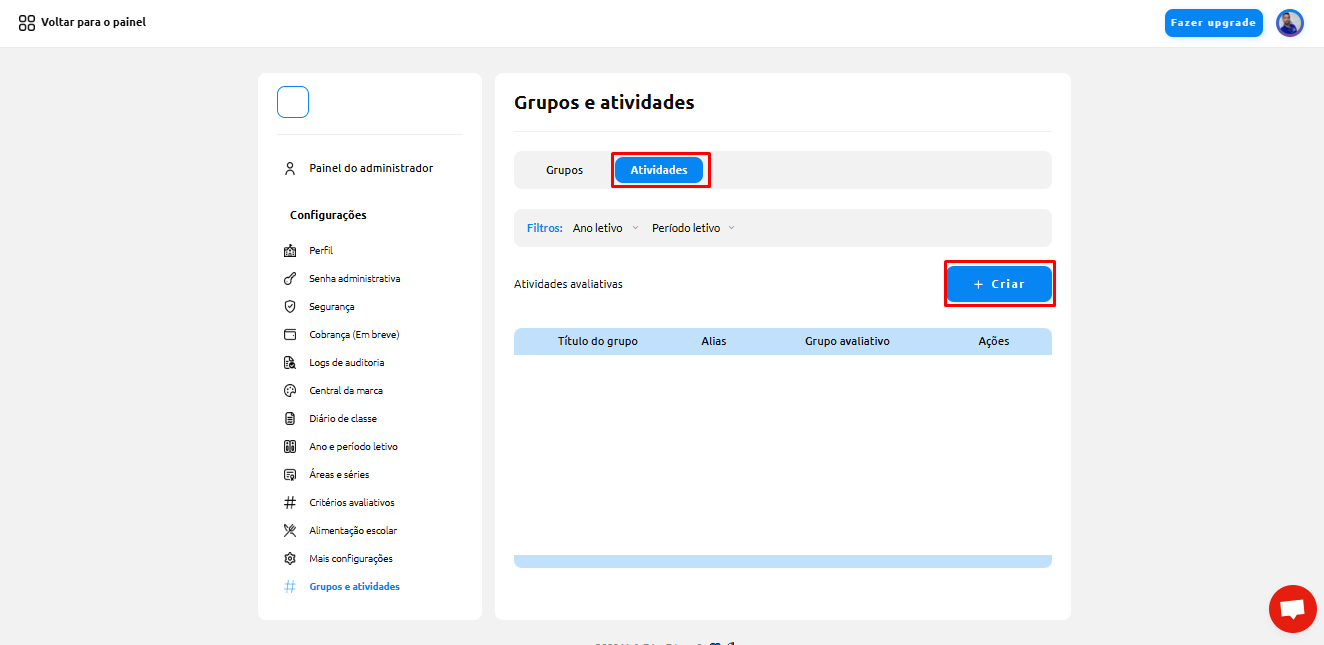Click the Ações column header
This screenshot has height=645, width=1324.
pos(994,342)
